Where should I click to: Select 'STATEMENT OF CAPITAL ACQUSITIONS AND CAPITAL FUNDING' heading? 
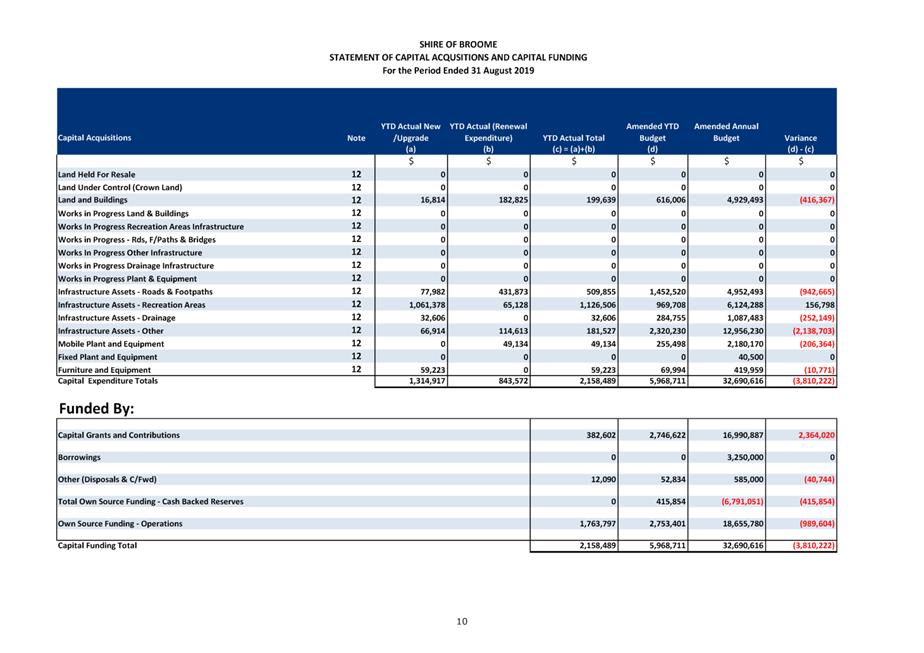[x=458, y=57]
